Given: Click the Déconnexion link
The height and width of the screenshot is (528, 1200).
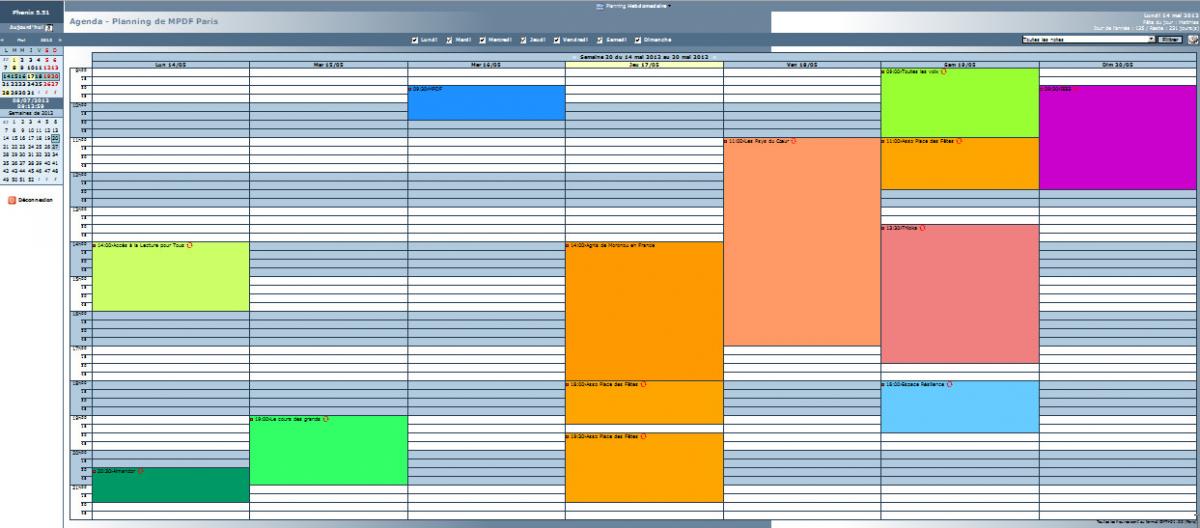Looking at the screenshot, I should pos(35,200).
